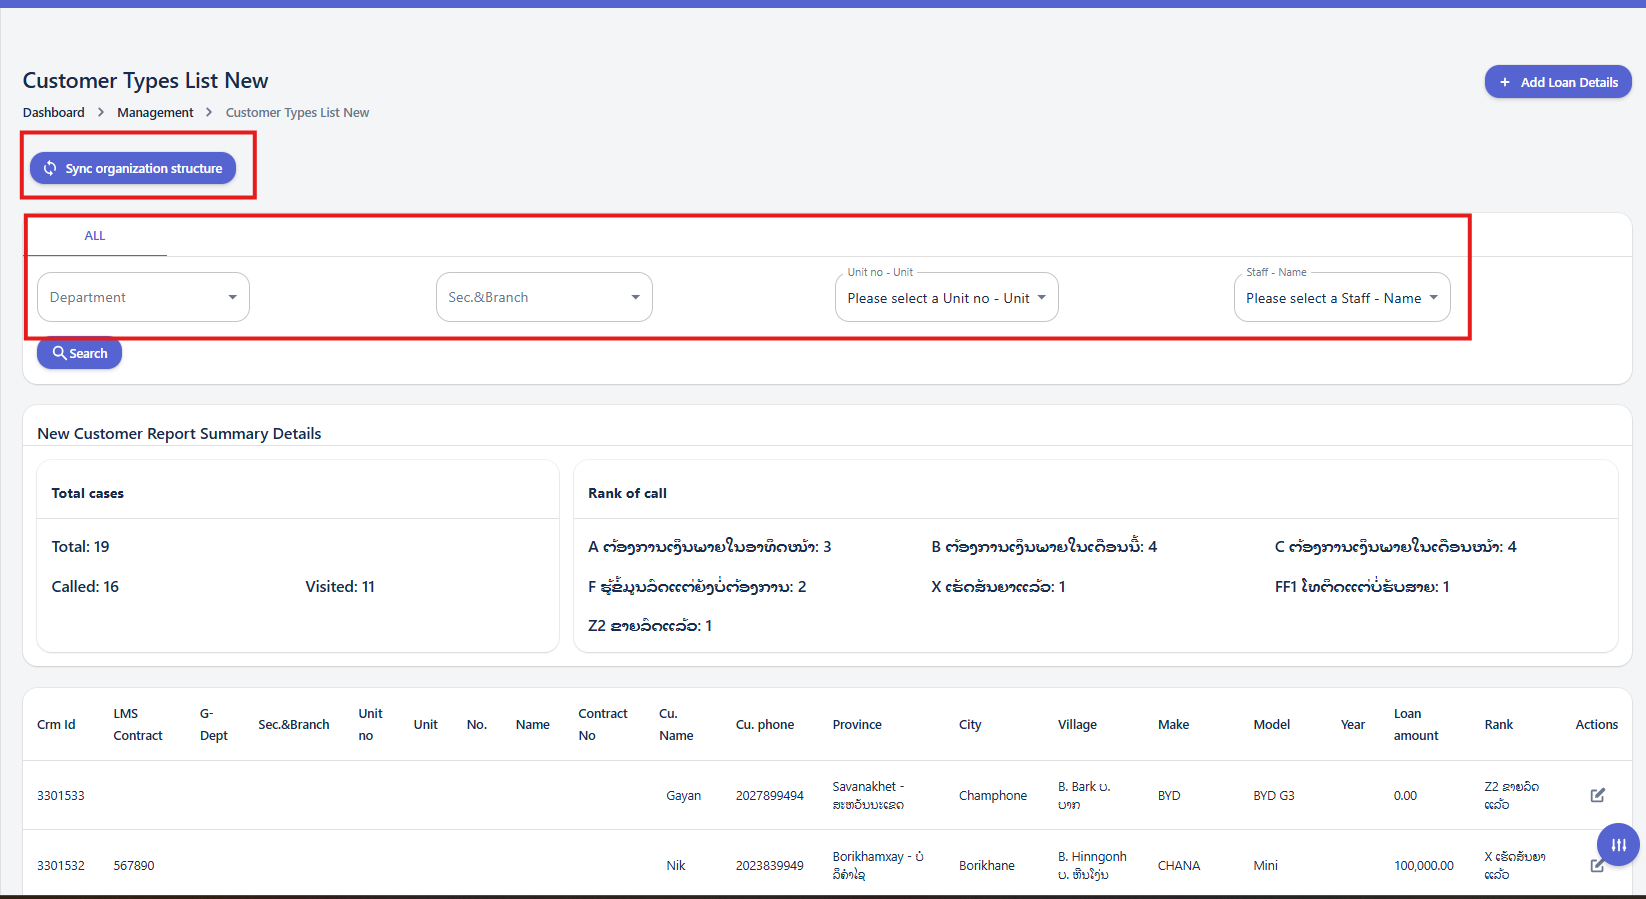Screen dimensions: 1646x899
Task: Open the Unit no - Unit dropdown
Action: pos(946,297)
